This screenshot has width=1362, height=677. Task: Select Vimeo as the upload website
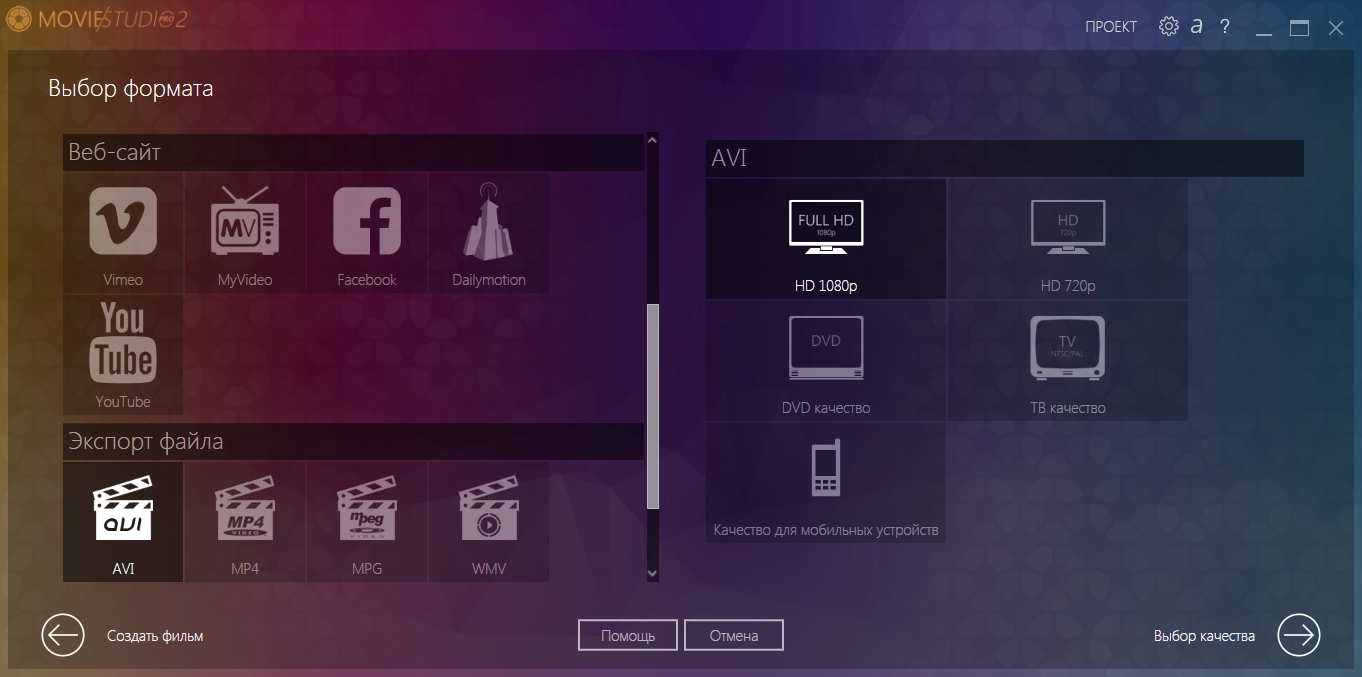pos(123,232)
